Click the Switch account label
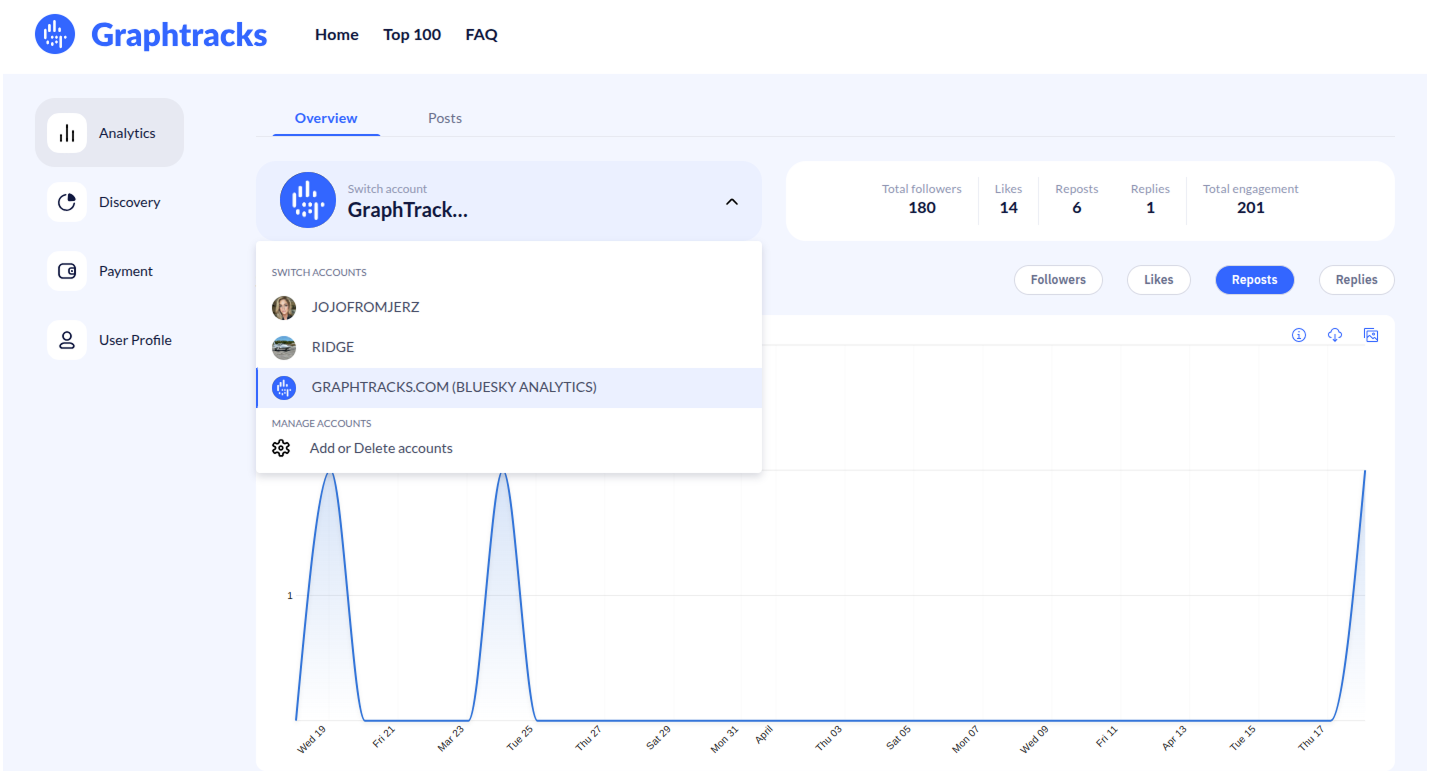Image resolution: width=1430 pixels, height=774 pixels. point(387,189)
